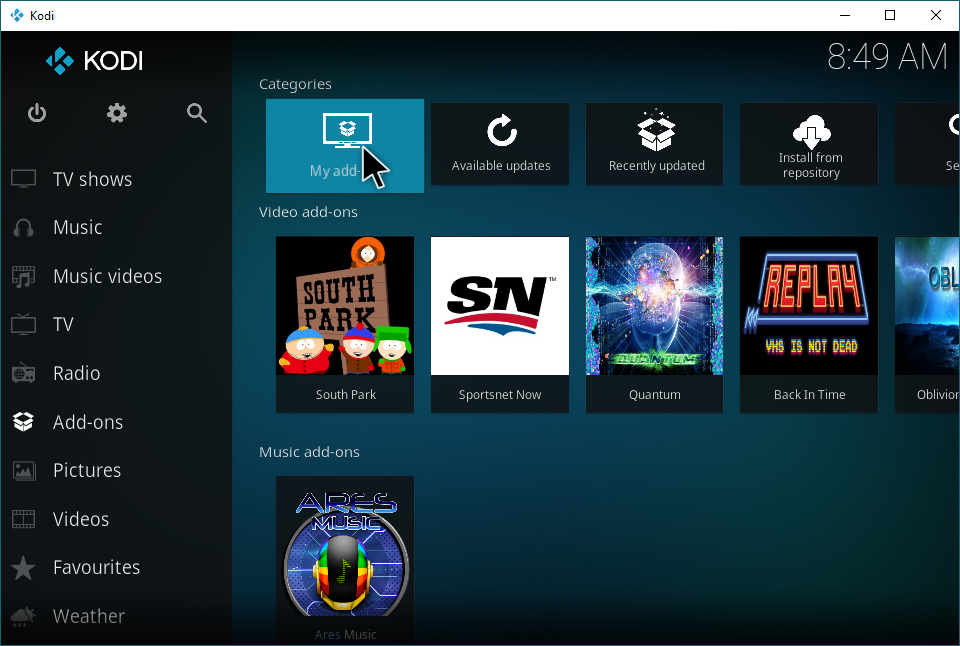Open Oblivion video add-on
Viewport: 960px width, 646px height.
[927, 325]
